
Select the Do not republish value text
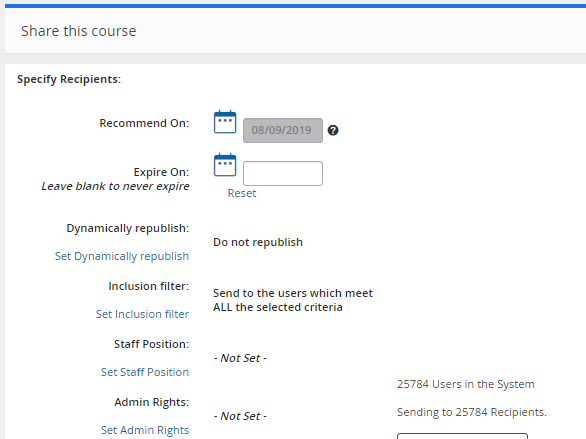coord(258,242)
